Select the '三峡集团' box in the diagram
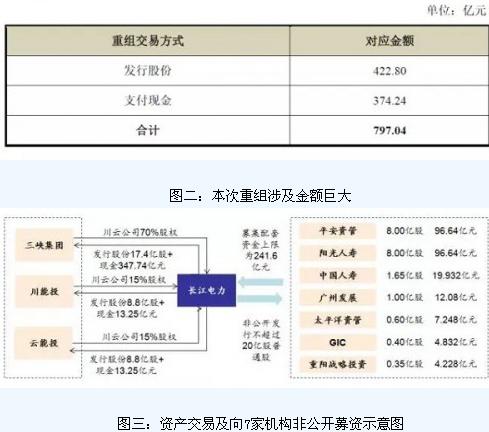The width and height of the screenshot is (489, 432). coord(44,245)
